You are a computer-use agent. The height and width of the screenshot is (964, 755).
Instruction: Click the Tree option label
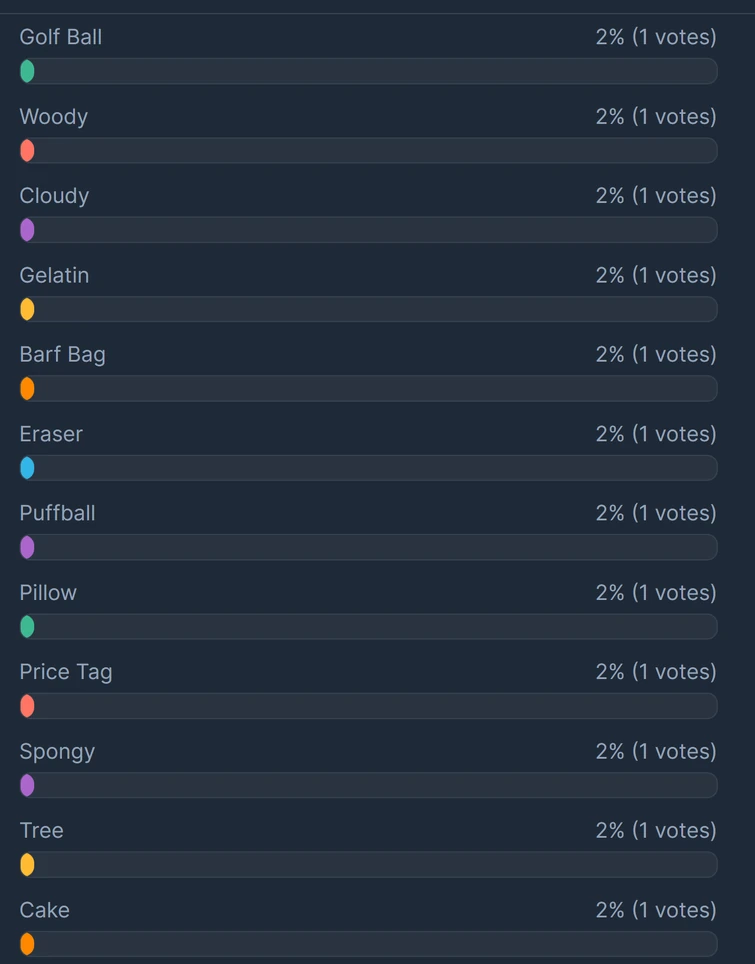coord(41,831)
